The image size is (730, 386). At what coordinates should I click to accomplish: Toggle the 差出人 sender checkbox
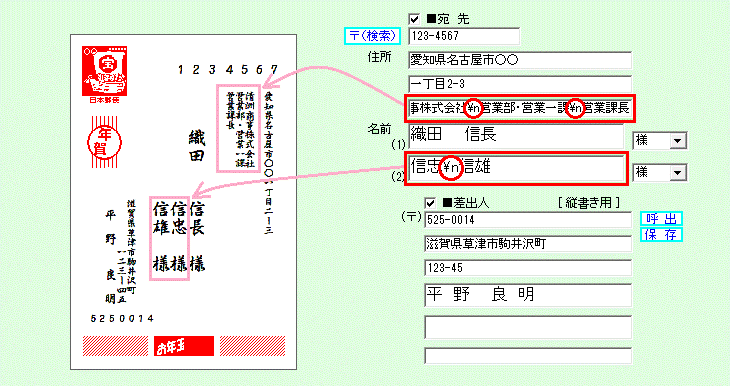[x=430, y=203]
